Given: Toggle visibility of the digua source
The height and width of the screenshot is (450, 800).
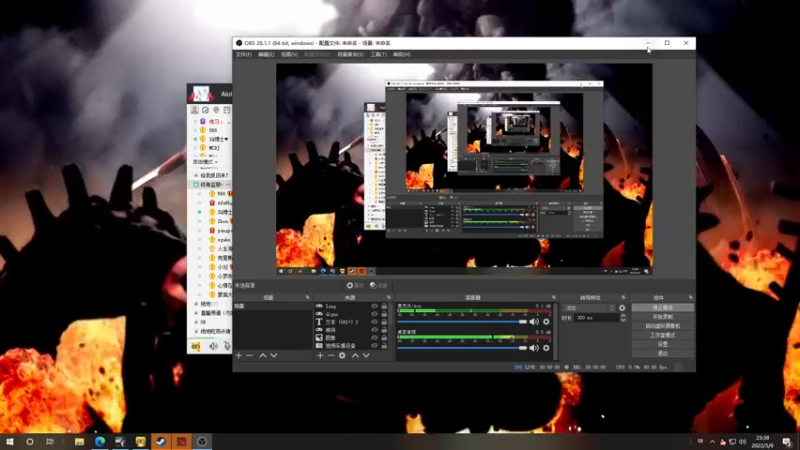Looking at the screenshot, I should (374, 314).
